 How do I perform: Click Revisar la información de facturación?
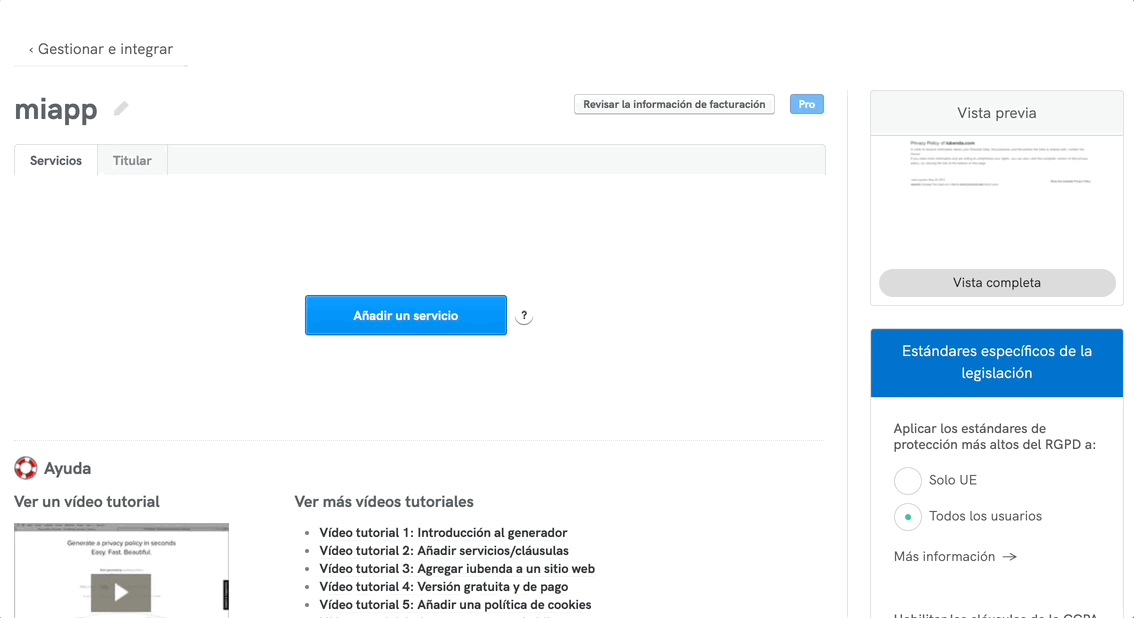(x=674, y=103)
